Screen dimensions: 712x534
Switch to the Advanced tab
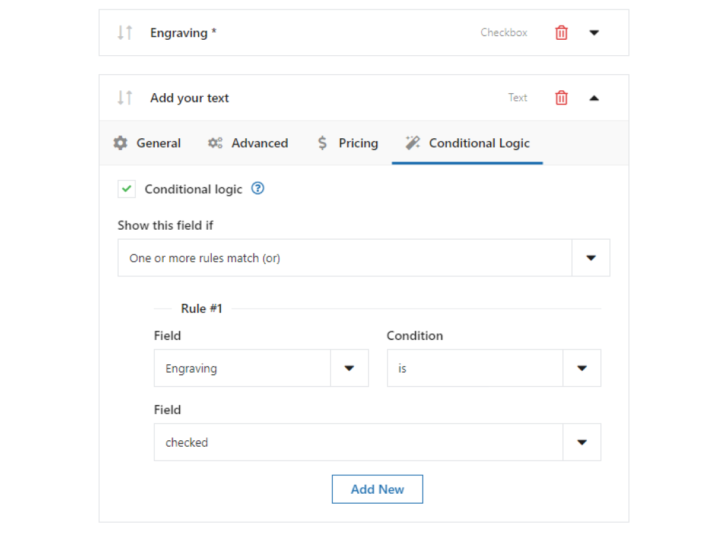click(x=248, y=143)
